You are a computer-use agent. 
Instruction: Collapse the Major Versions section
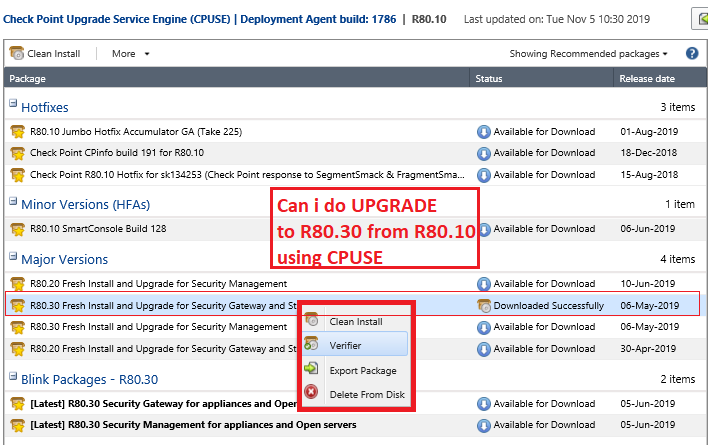[13, 256]
